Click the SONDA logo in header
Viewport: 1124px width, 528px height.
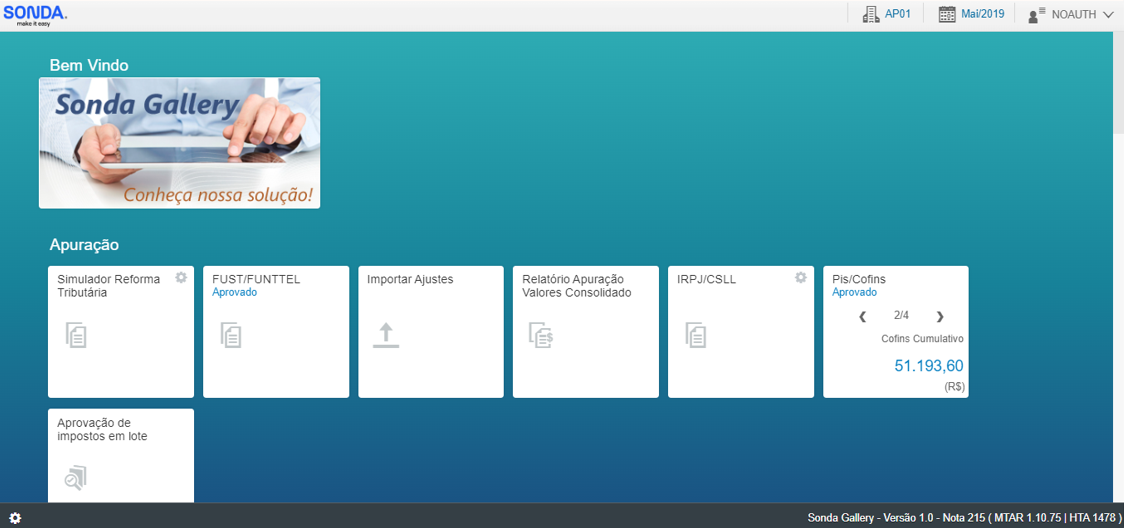click(35, 14)
